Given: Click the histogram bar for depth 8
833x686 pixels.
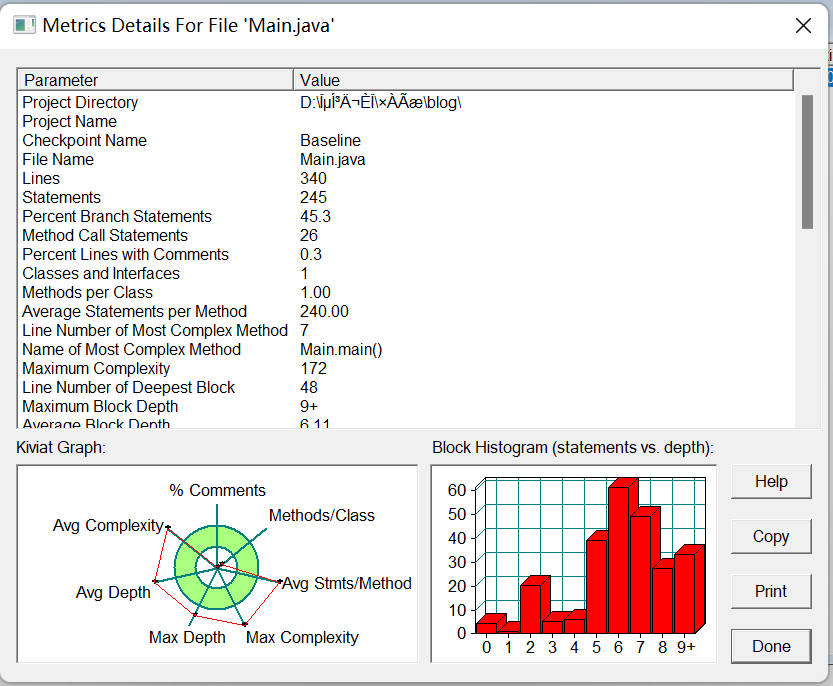Looking at the screenshot, I should (664, 600).
